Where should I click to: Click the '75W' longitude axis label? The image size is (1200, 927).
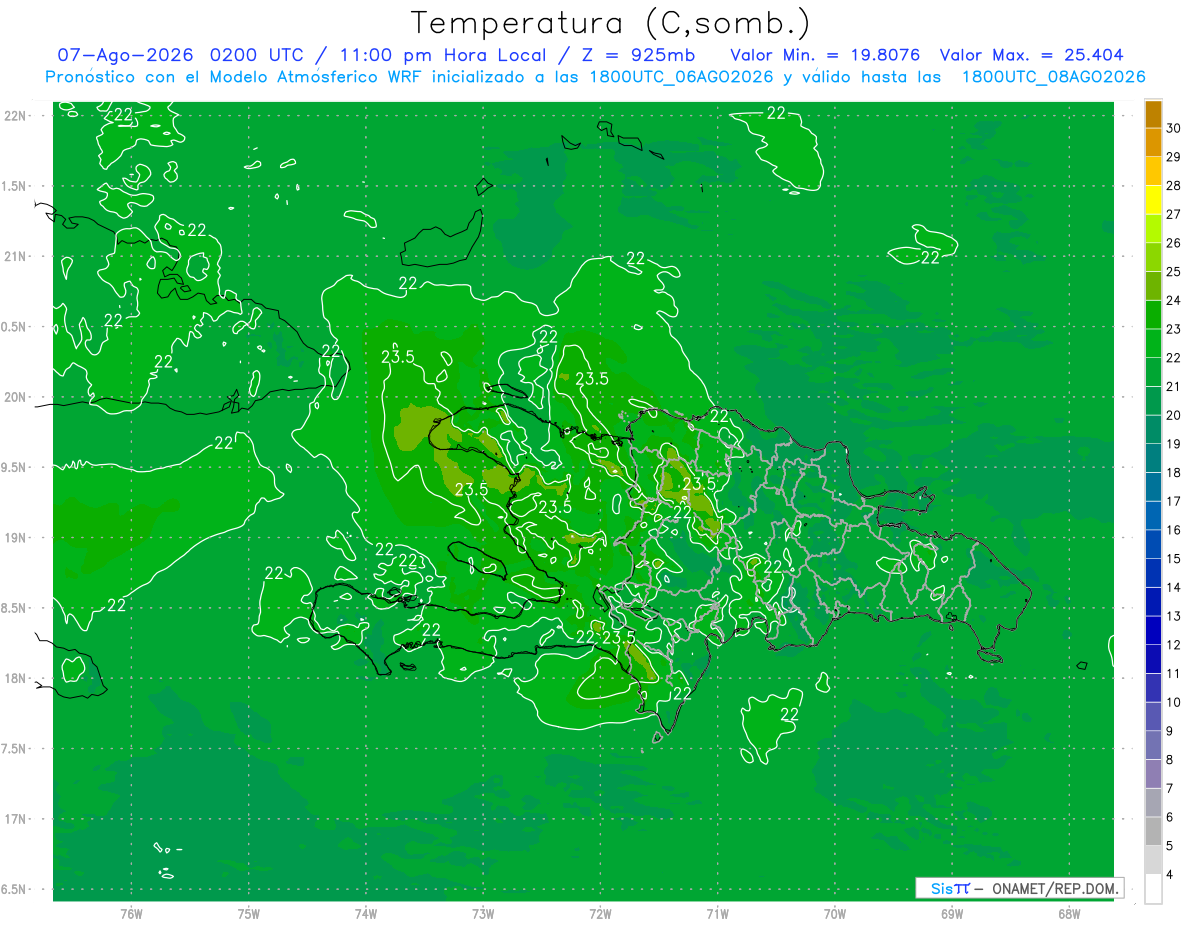pos(248,913)
